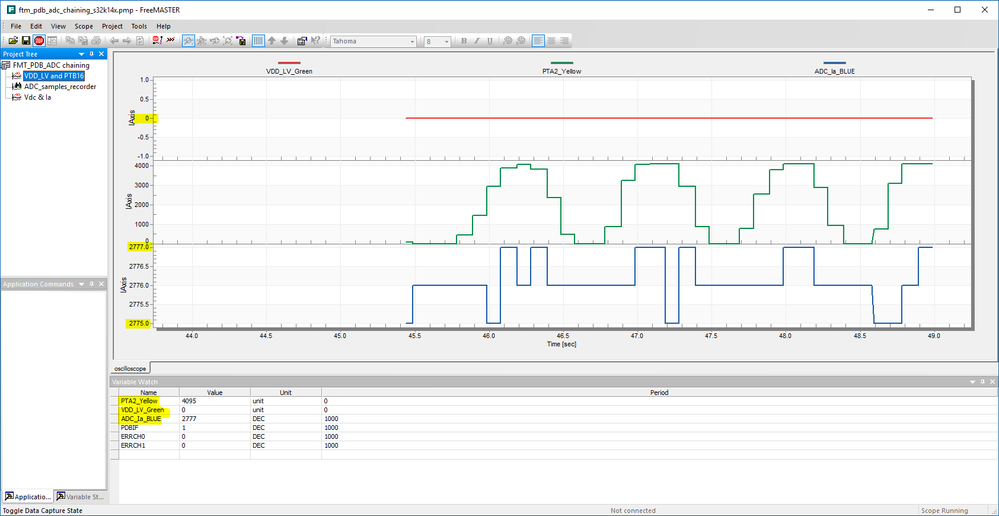999x516 pixels.
Task: Select the ERRCH0 variable row
Action: [557, 437]
